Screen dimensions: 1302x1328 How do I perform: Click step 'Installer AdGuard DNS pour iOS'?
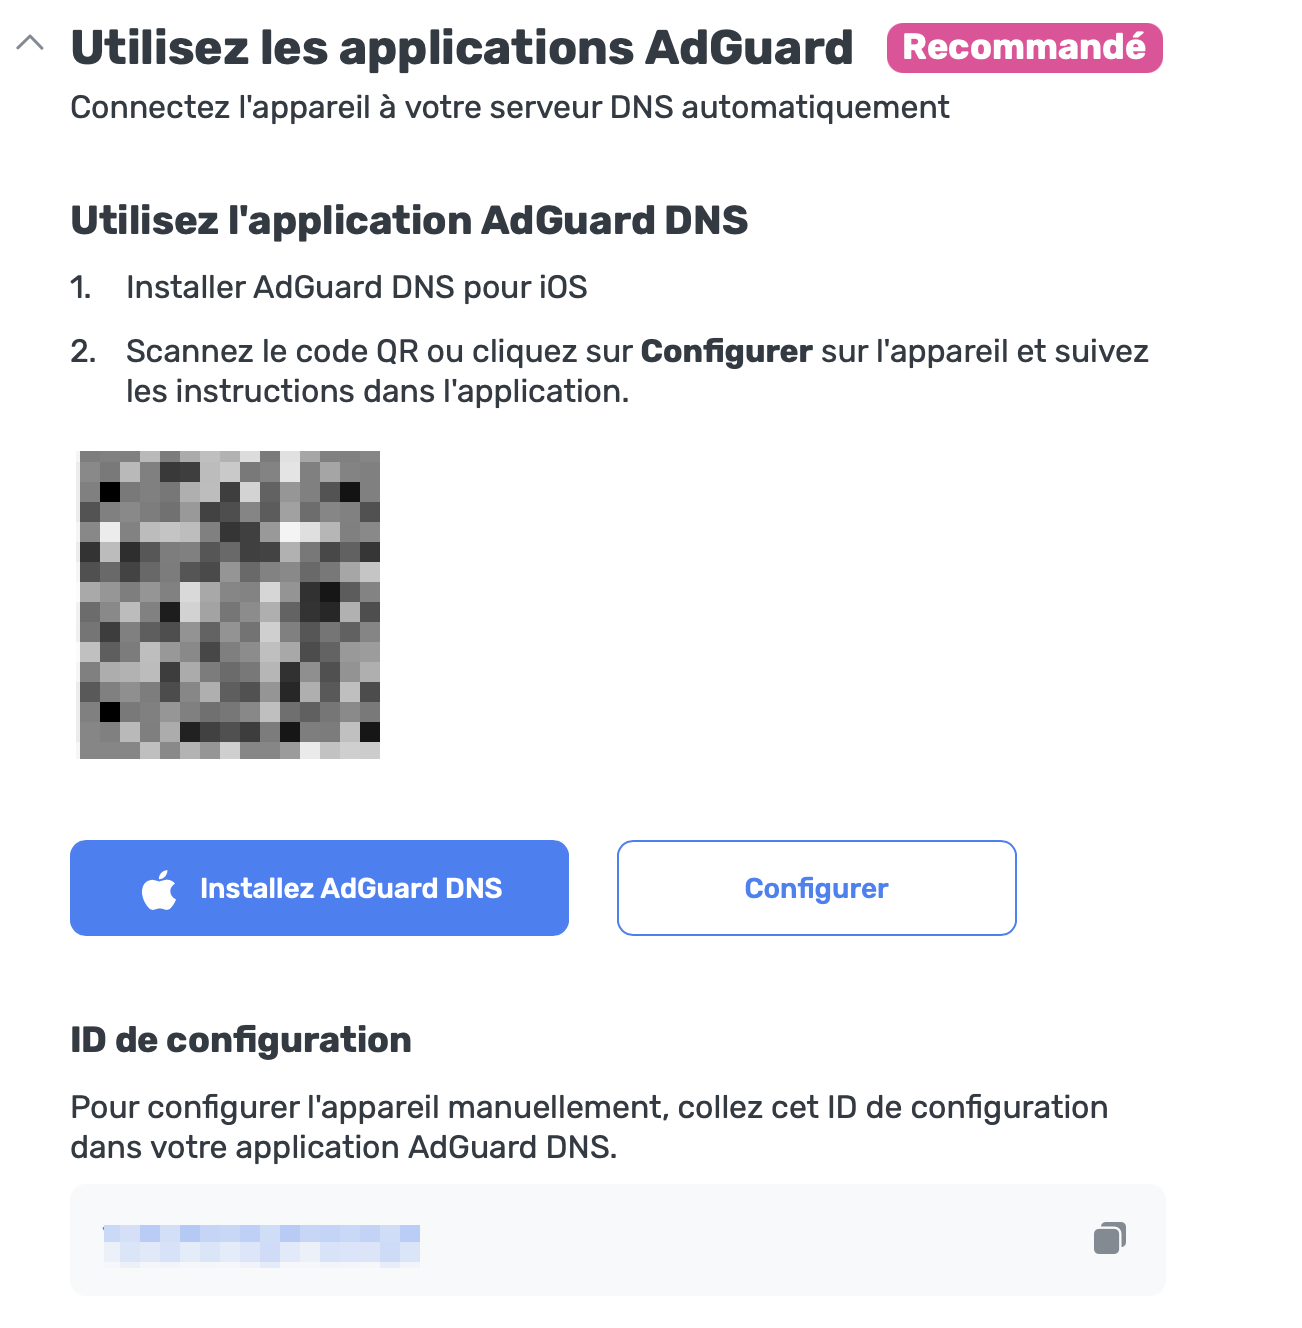point(356,288)
